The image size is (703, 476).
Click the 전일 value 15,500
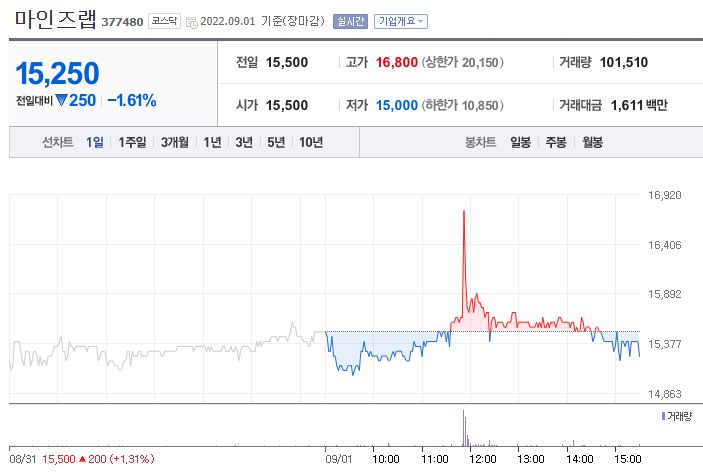[x=287, y=62]
